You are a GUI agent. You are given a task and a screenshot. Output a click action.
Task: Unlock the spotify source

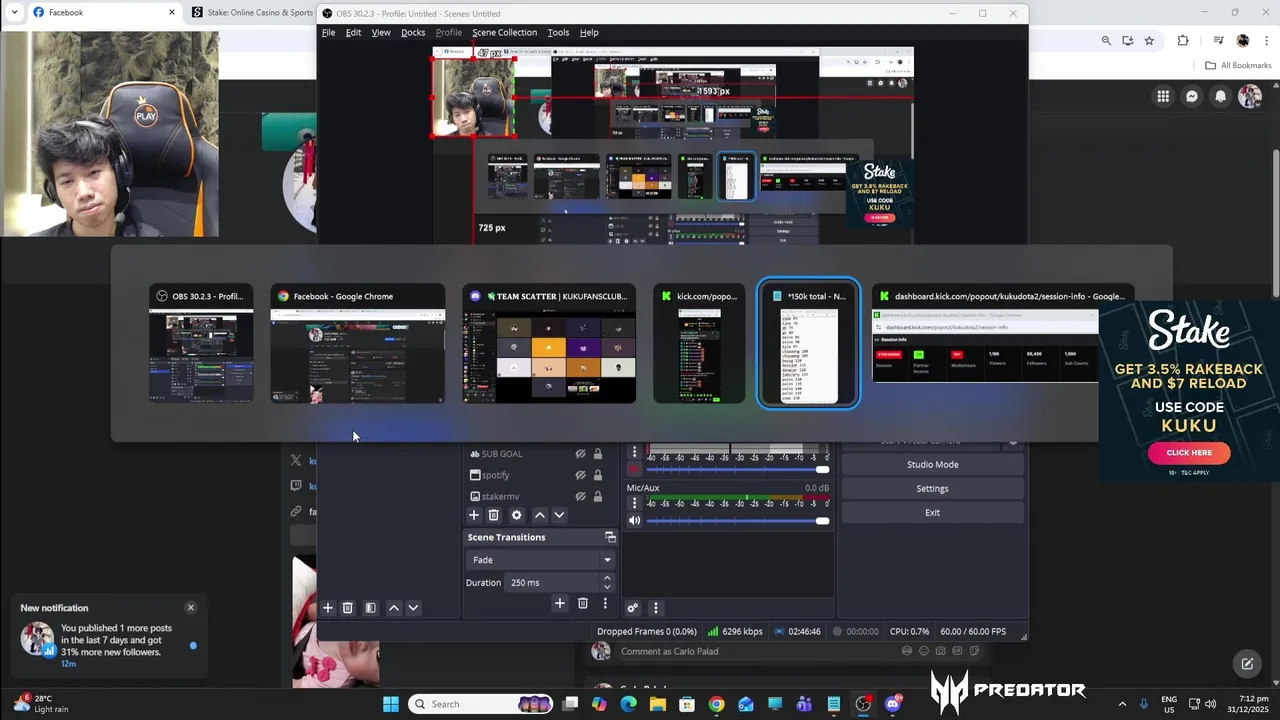tap(598, 475)
